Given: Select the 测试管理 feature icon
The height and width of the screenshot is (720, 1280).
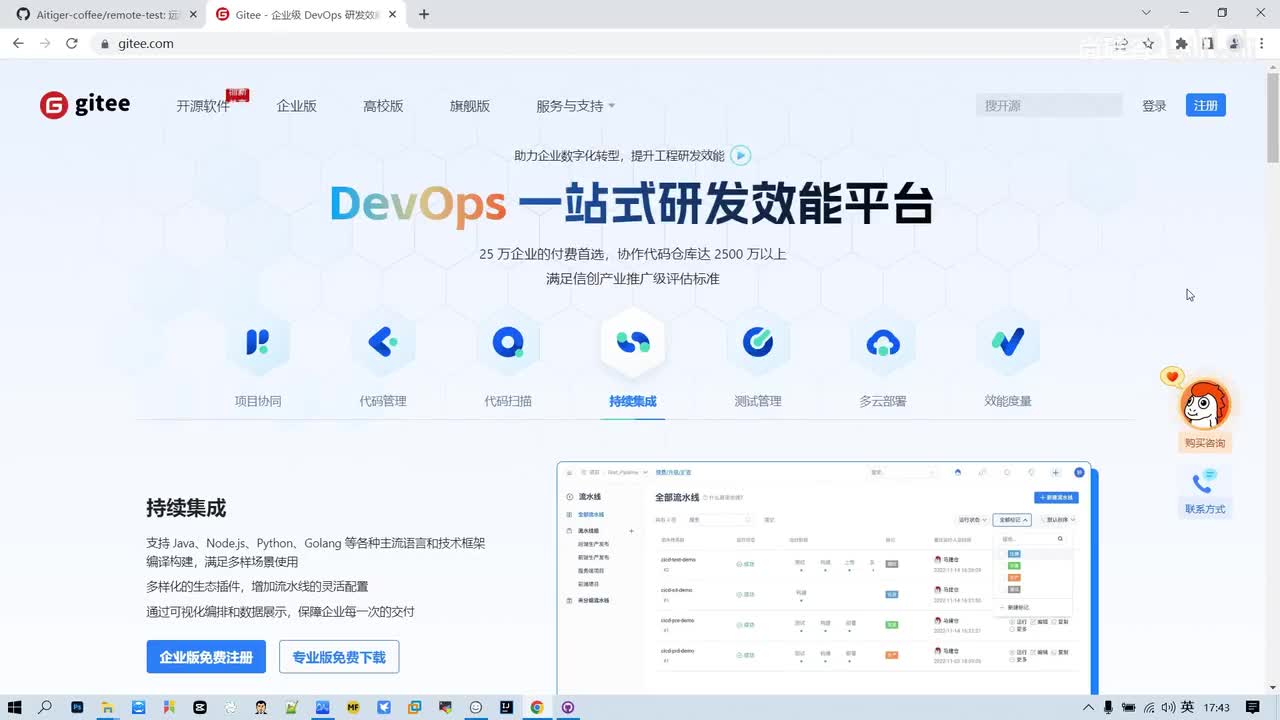Looking at the screenshot, I should (x=758, y=343).
